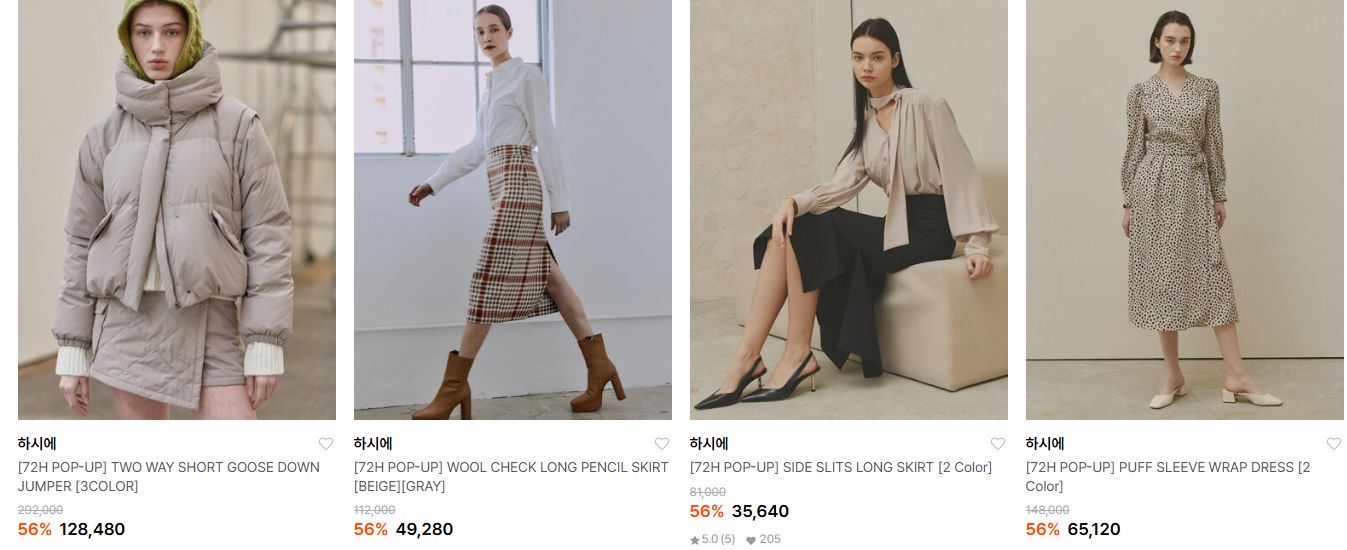Open WOOL CHECK LONG PENCIL SKIRT title link
Screen dimensions: 1347x550
pyautogui.click(x=511, y=477)
